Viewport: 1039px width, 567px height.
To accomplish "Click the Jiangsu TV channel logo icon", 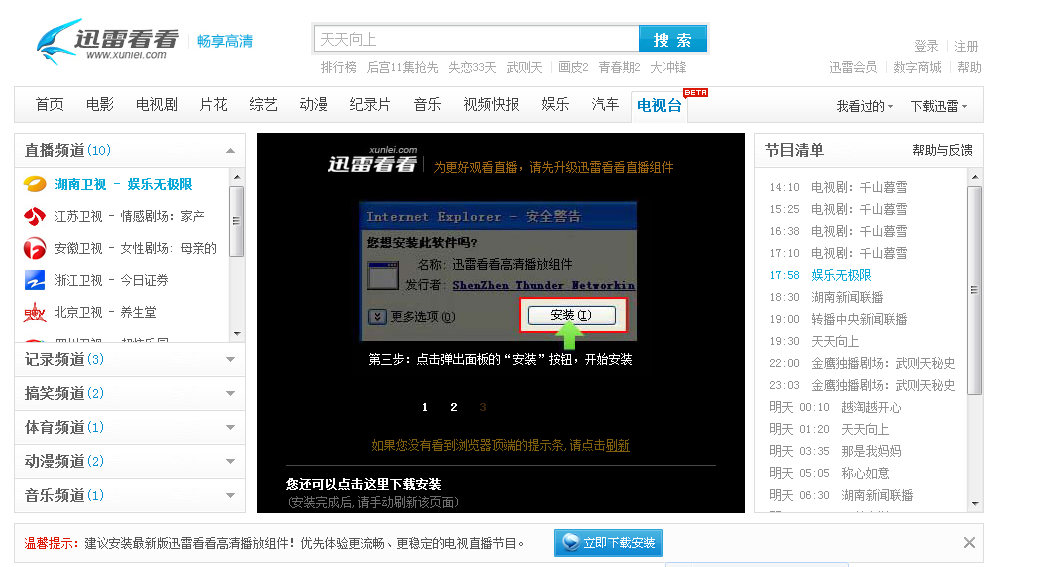I will pyautogui.click(x=35, y=216).
